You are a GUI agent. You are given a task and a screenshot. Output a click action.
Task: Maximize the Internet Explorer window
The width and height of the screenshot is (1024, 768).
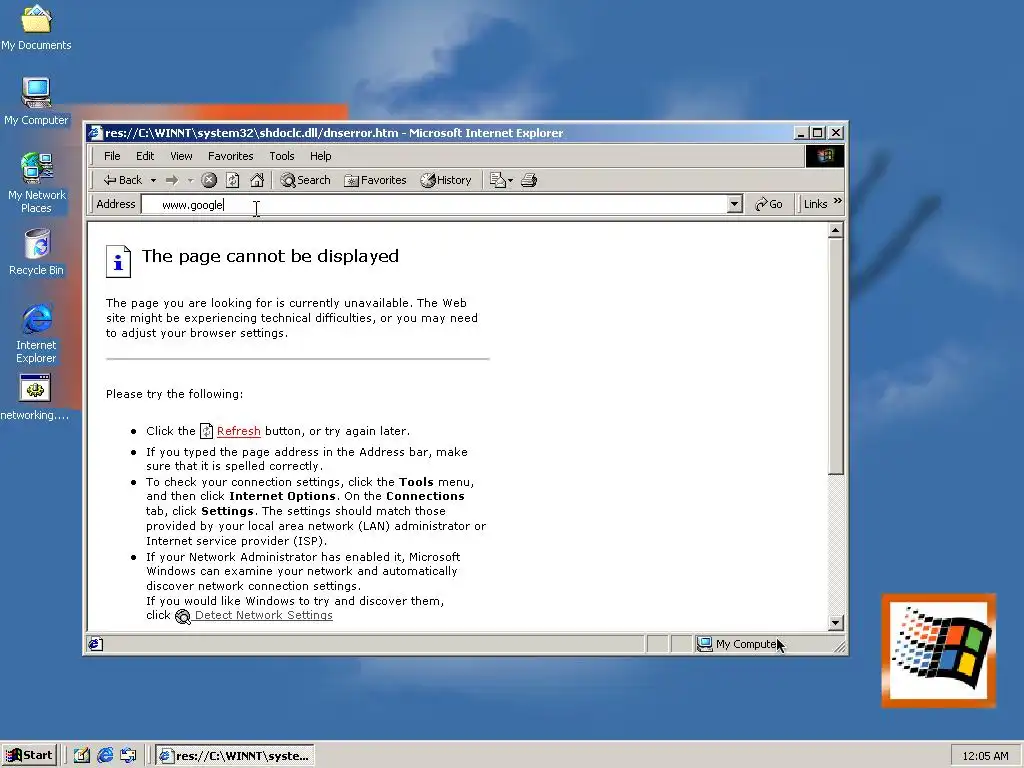(x=818, y=133)
